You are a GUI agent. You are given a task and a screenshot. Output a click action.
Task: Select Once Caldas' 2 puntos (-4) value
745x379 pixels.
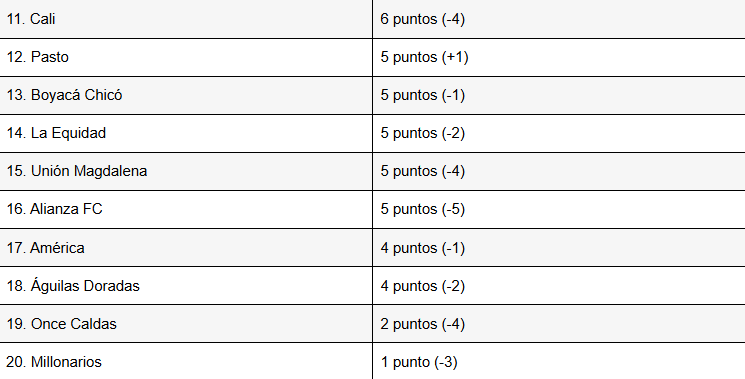click(422, 324)
